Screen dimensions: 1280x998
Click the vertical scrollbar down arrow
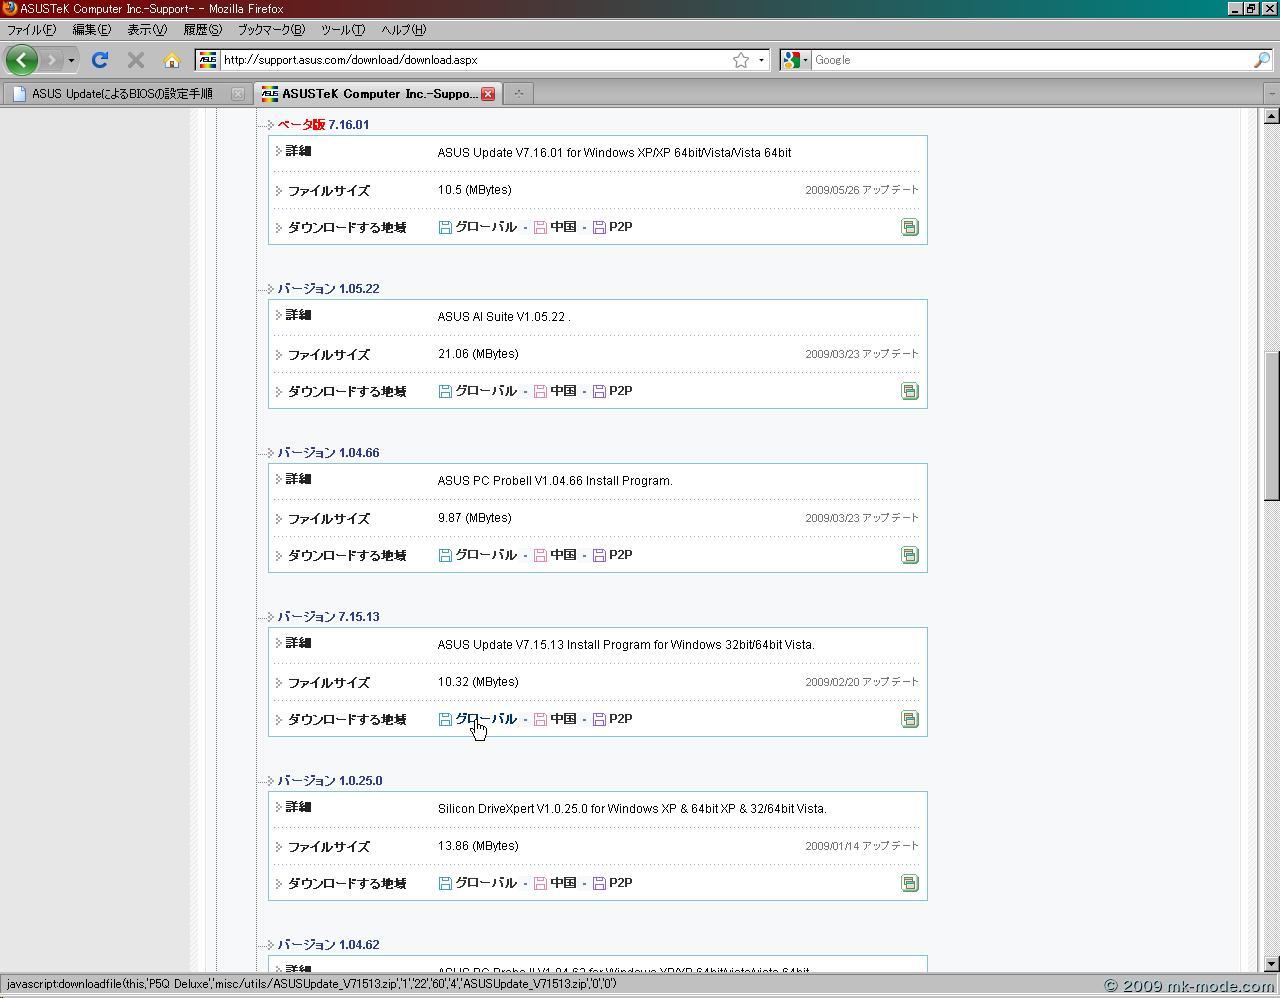pyautogui.click(x=1271, y=964)
